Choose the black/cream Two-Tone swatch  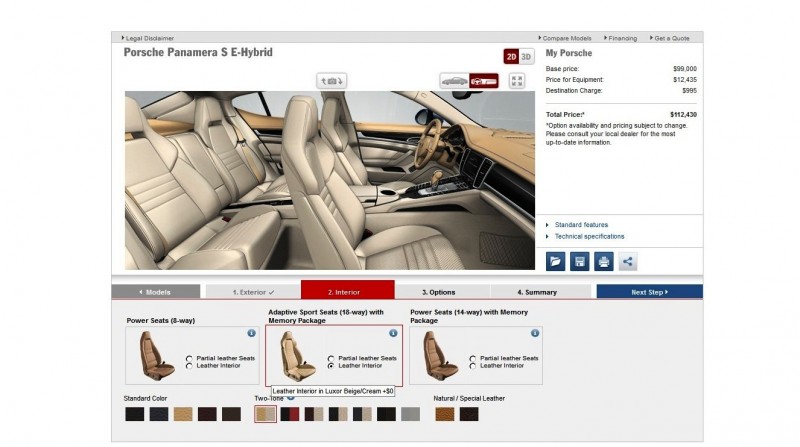(338, 414)
